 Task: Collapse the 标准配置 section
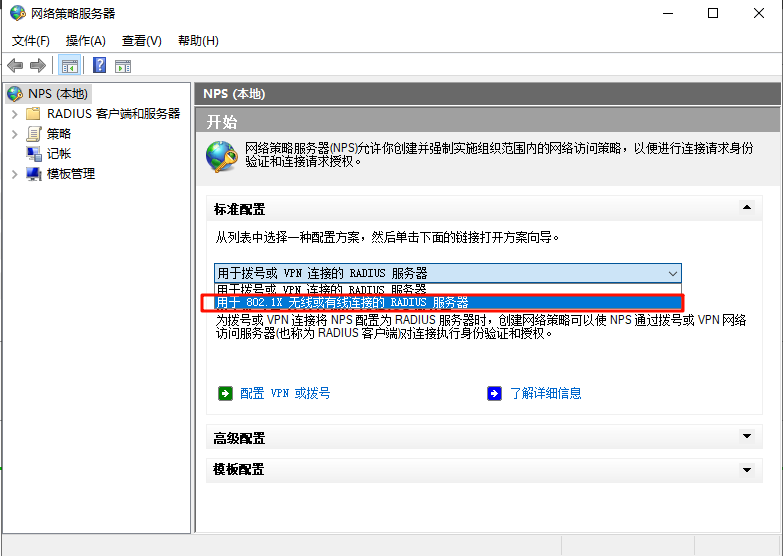click(745, 208)
